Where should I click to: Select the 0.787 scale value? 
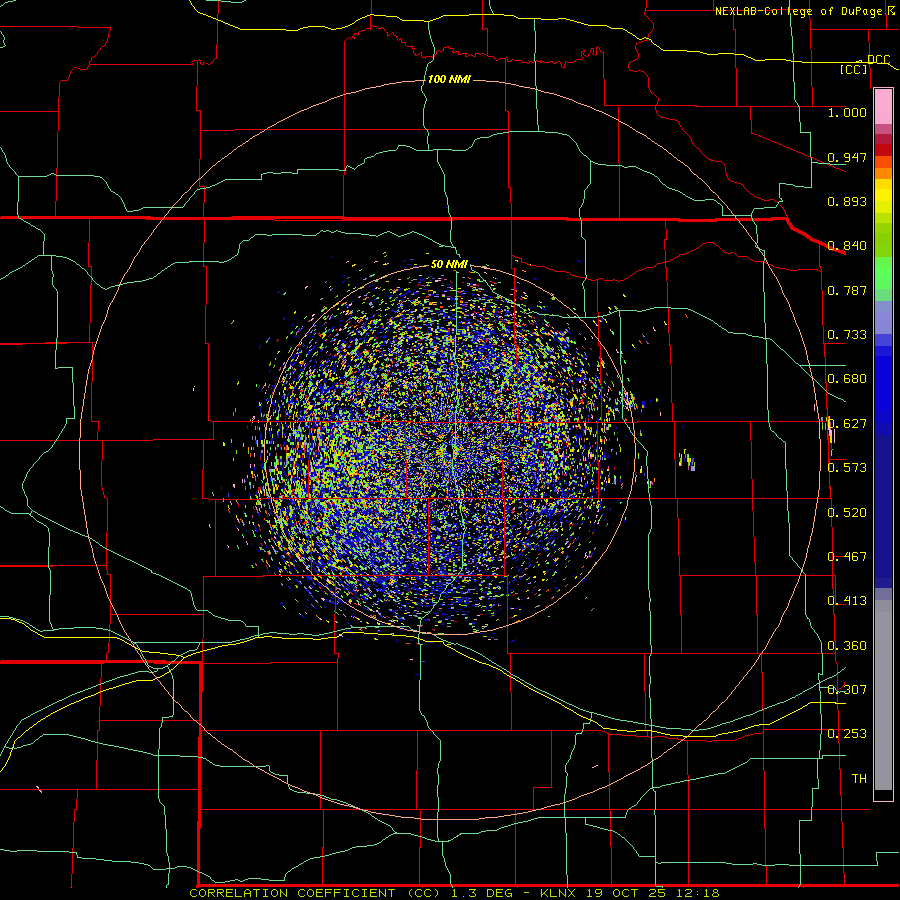pos(847,290)
